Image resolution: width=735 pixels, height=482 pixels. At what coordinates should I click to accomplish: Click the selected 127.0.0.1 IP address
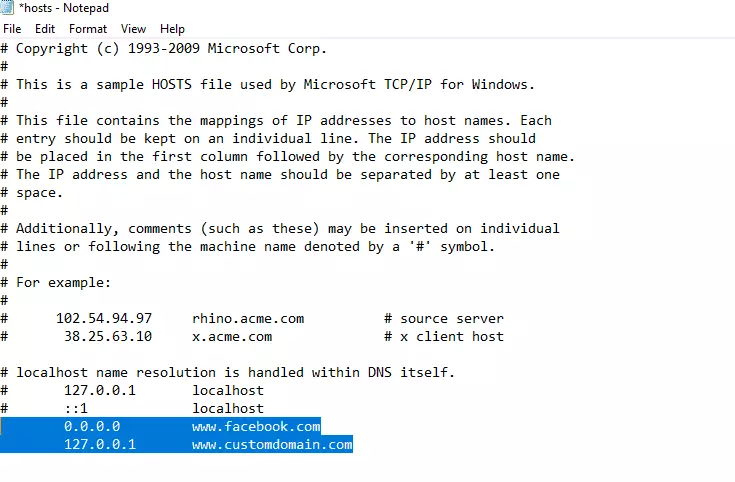(x=100, y=444)
